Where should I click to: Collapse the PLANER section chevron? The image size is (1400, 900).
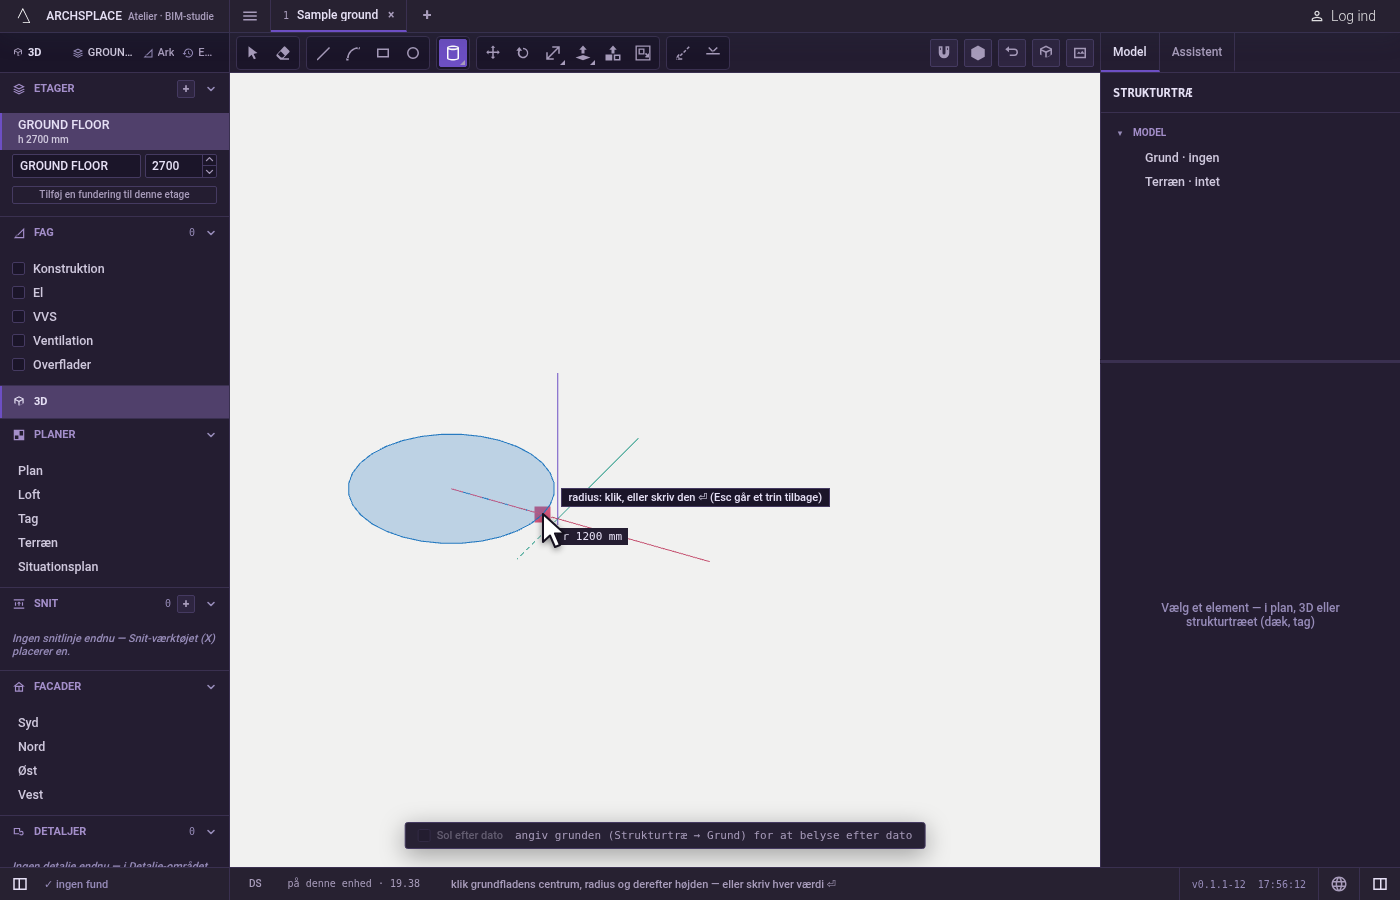click(211, 435)
